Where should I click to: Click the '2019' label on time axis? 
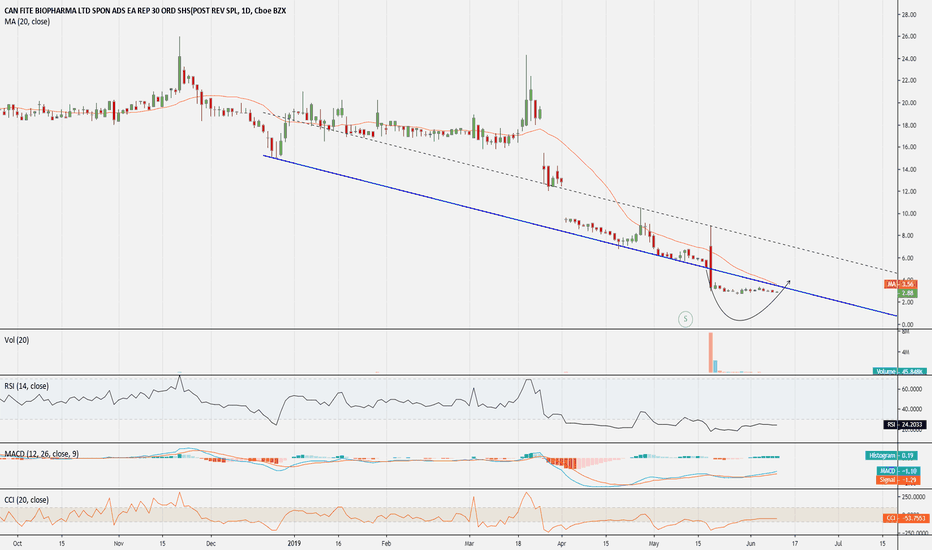[294, 543]
